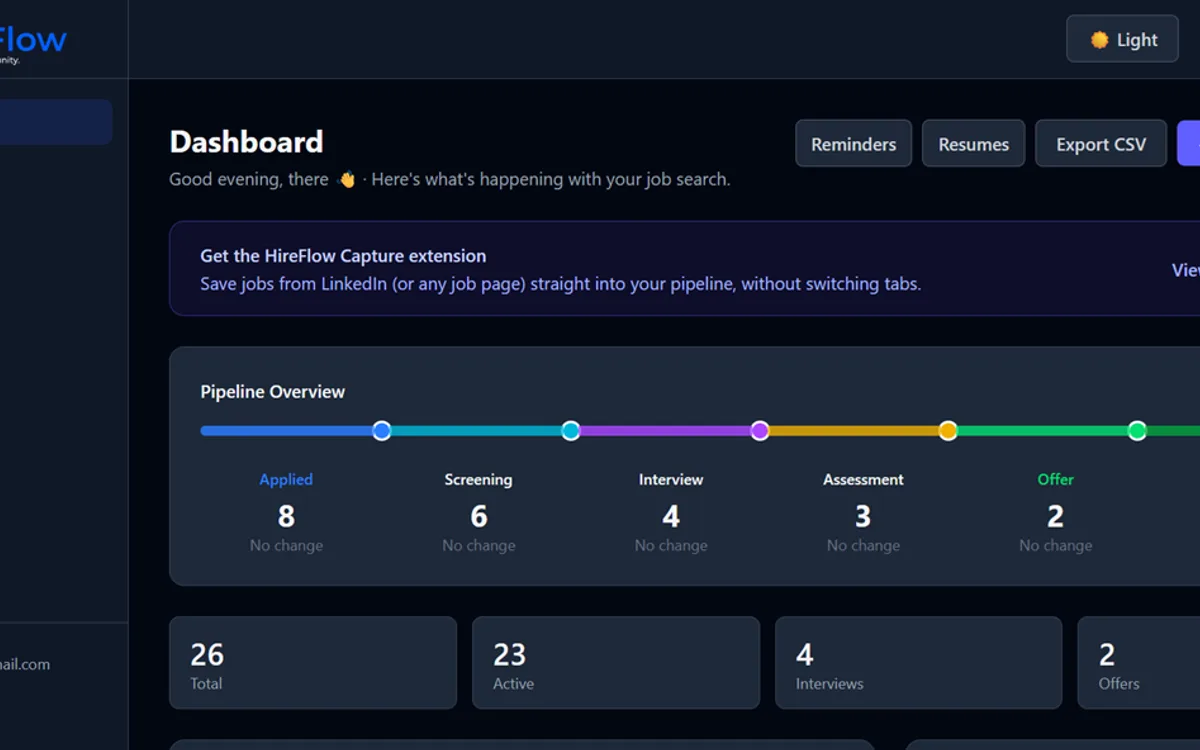Open the Reminders panel
The height and width of the screenshot is (750, 1200).
[x=853, y=144]
